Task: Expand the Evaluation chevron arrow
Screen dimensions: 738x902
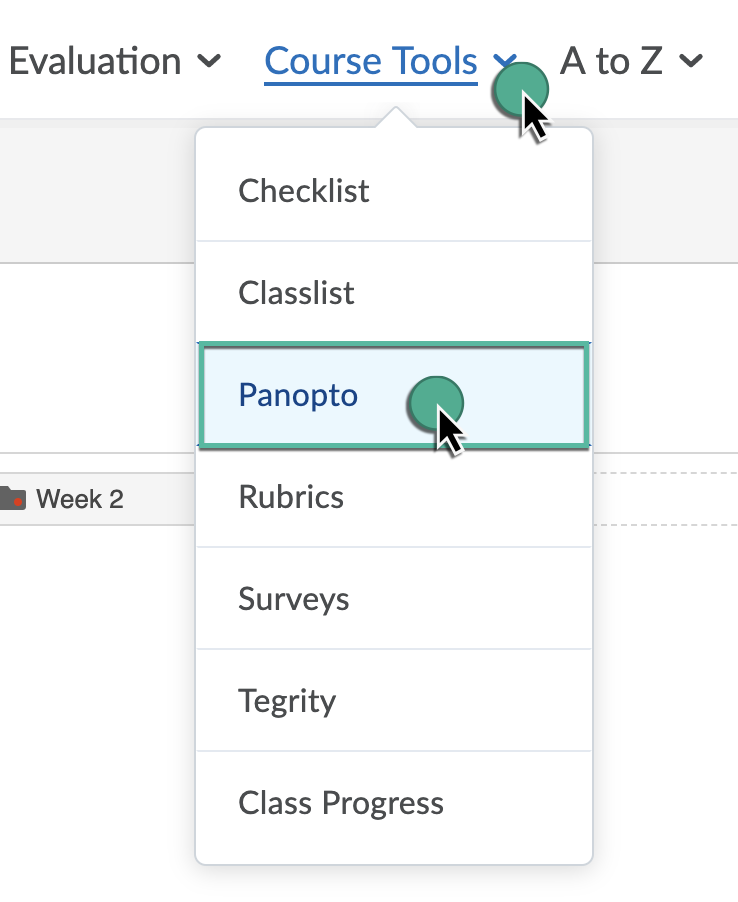Action: (x=209, y=62)
